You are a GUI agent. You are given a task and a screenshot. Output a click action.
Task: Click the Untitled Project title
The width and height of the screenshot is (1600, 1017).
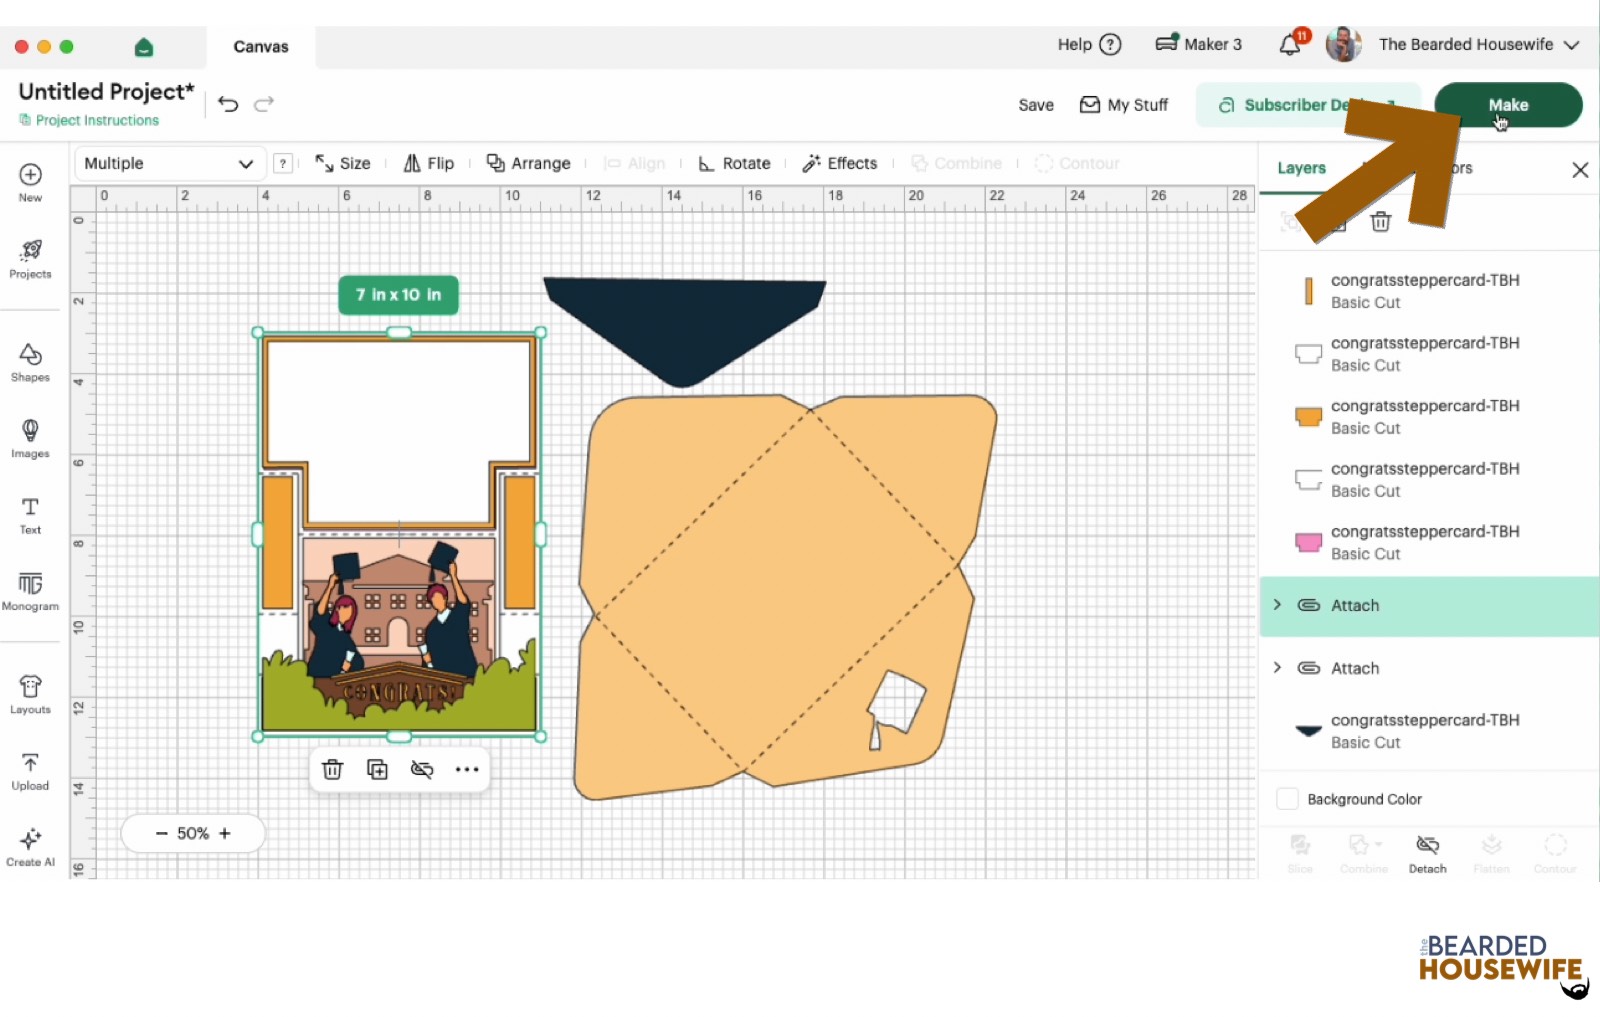(x=106, y=92)
